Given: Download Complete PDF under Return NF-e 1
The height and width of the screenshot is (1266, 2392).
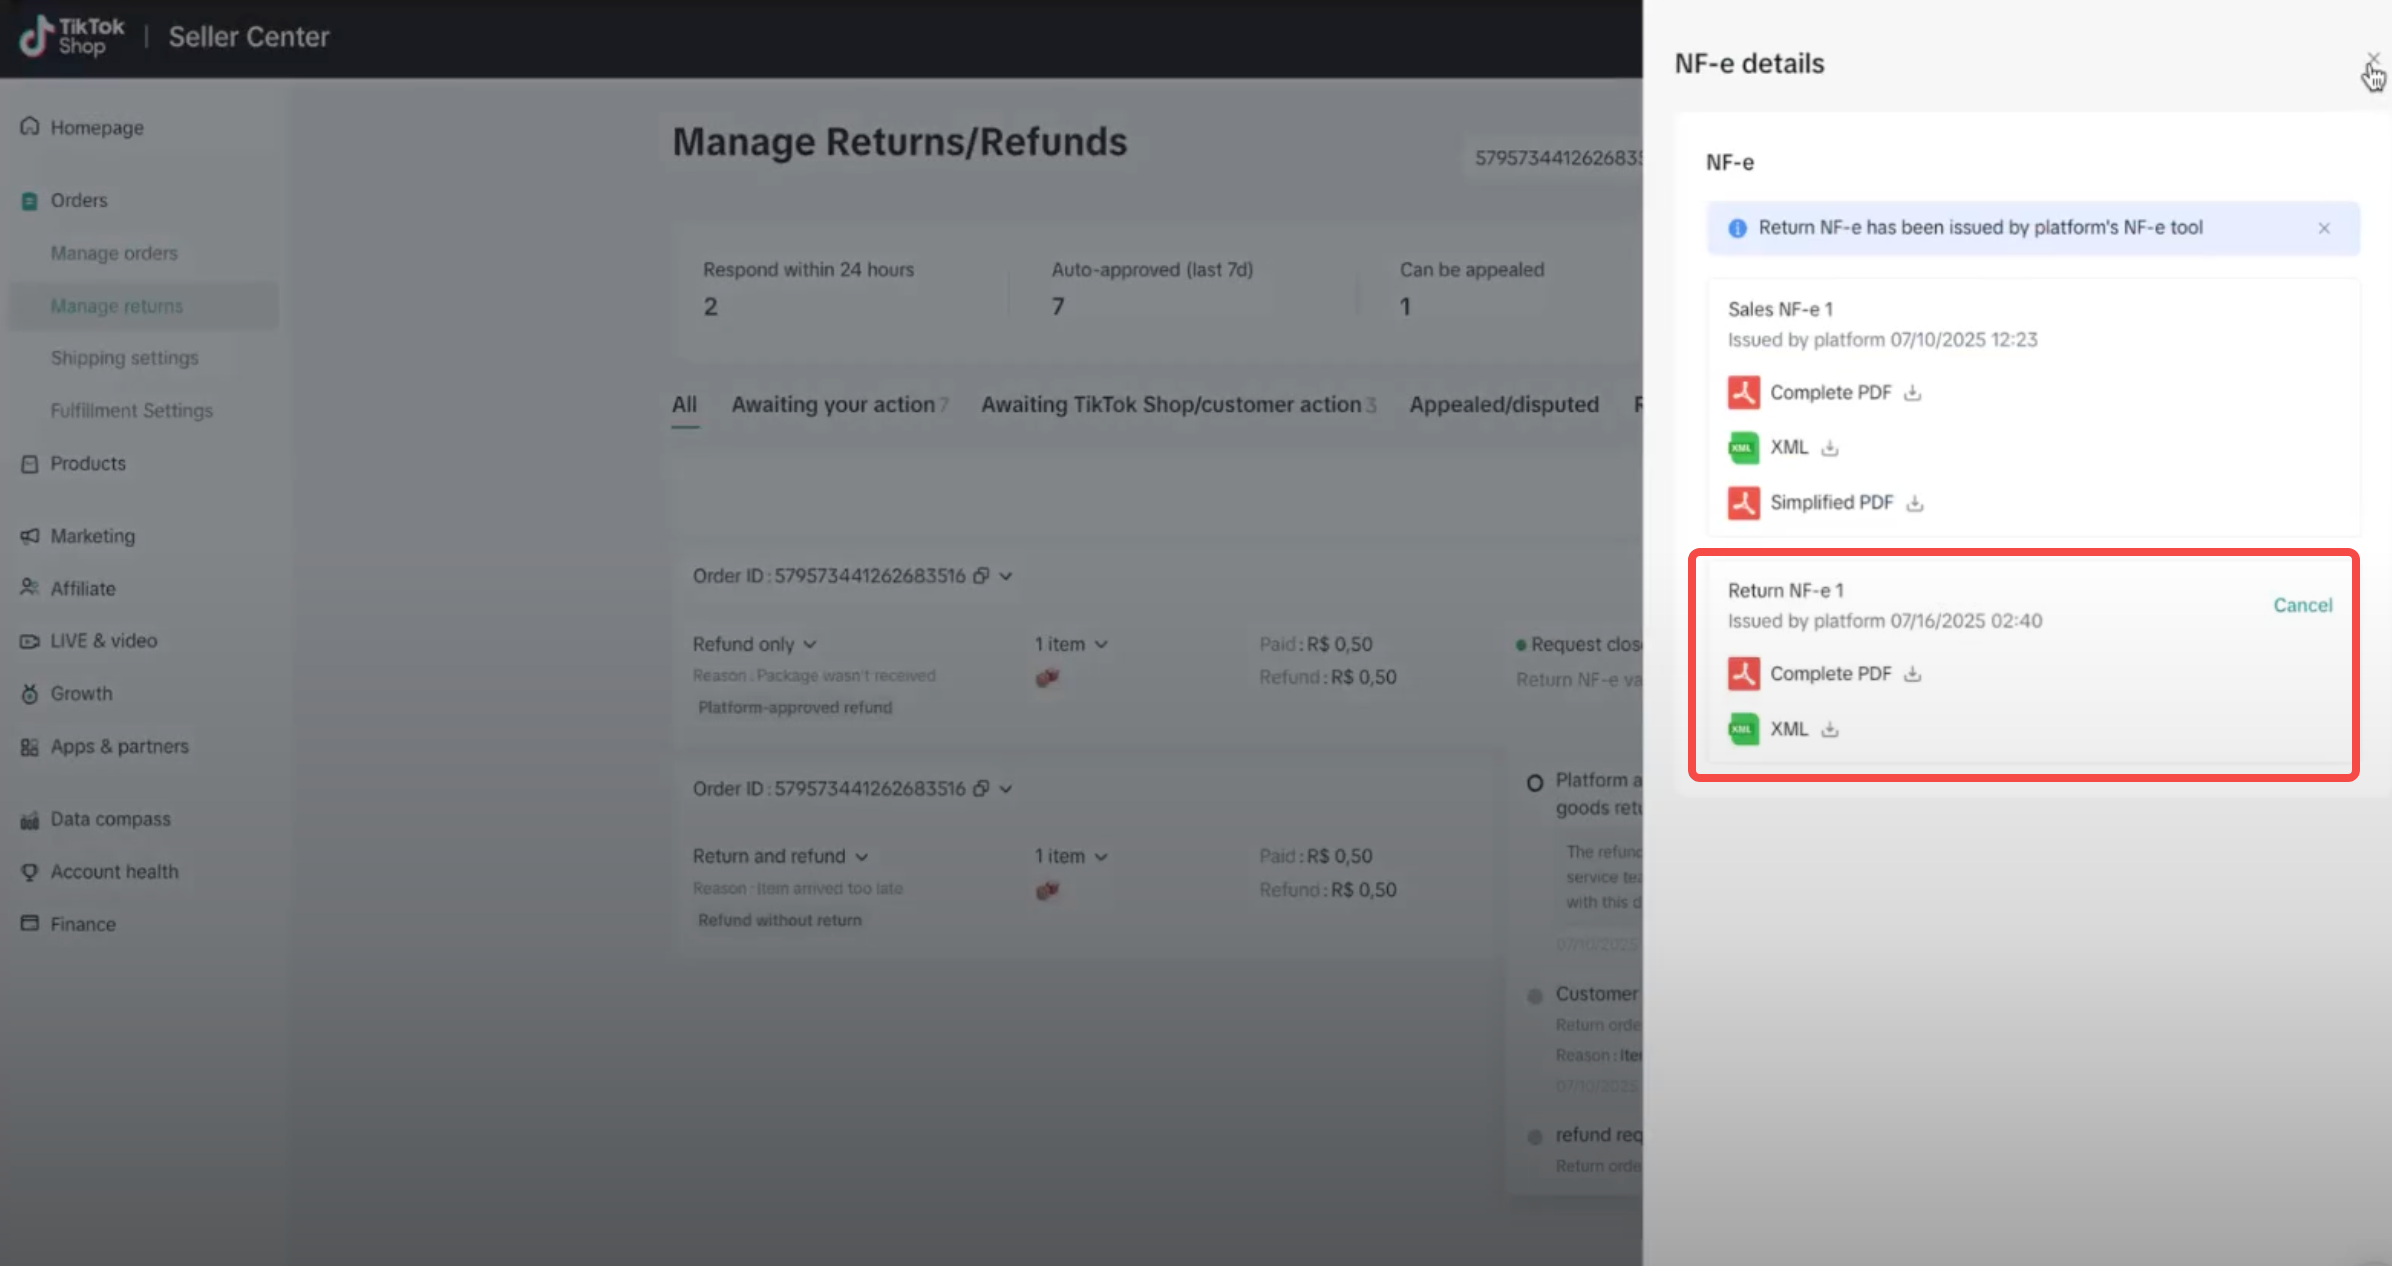Looking at the screenshot, I should pos(1912,674).
